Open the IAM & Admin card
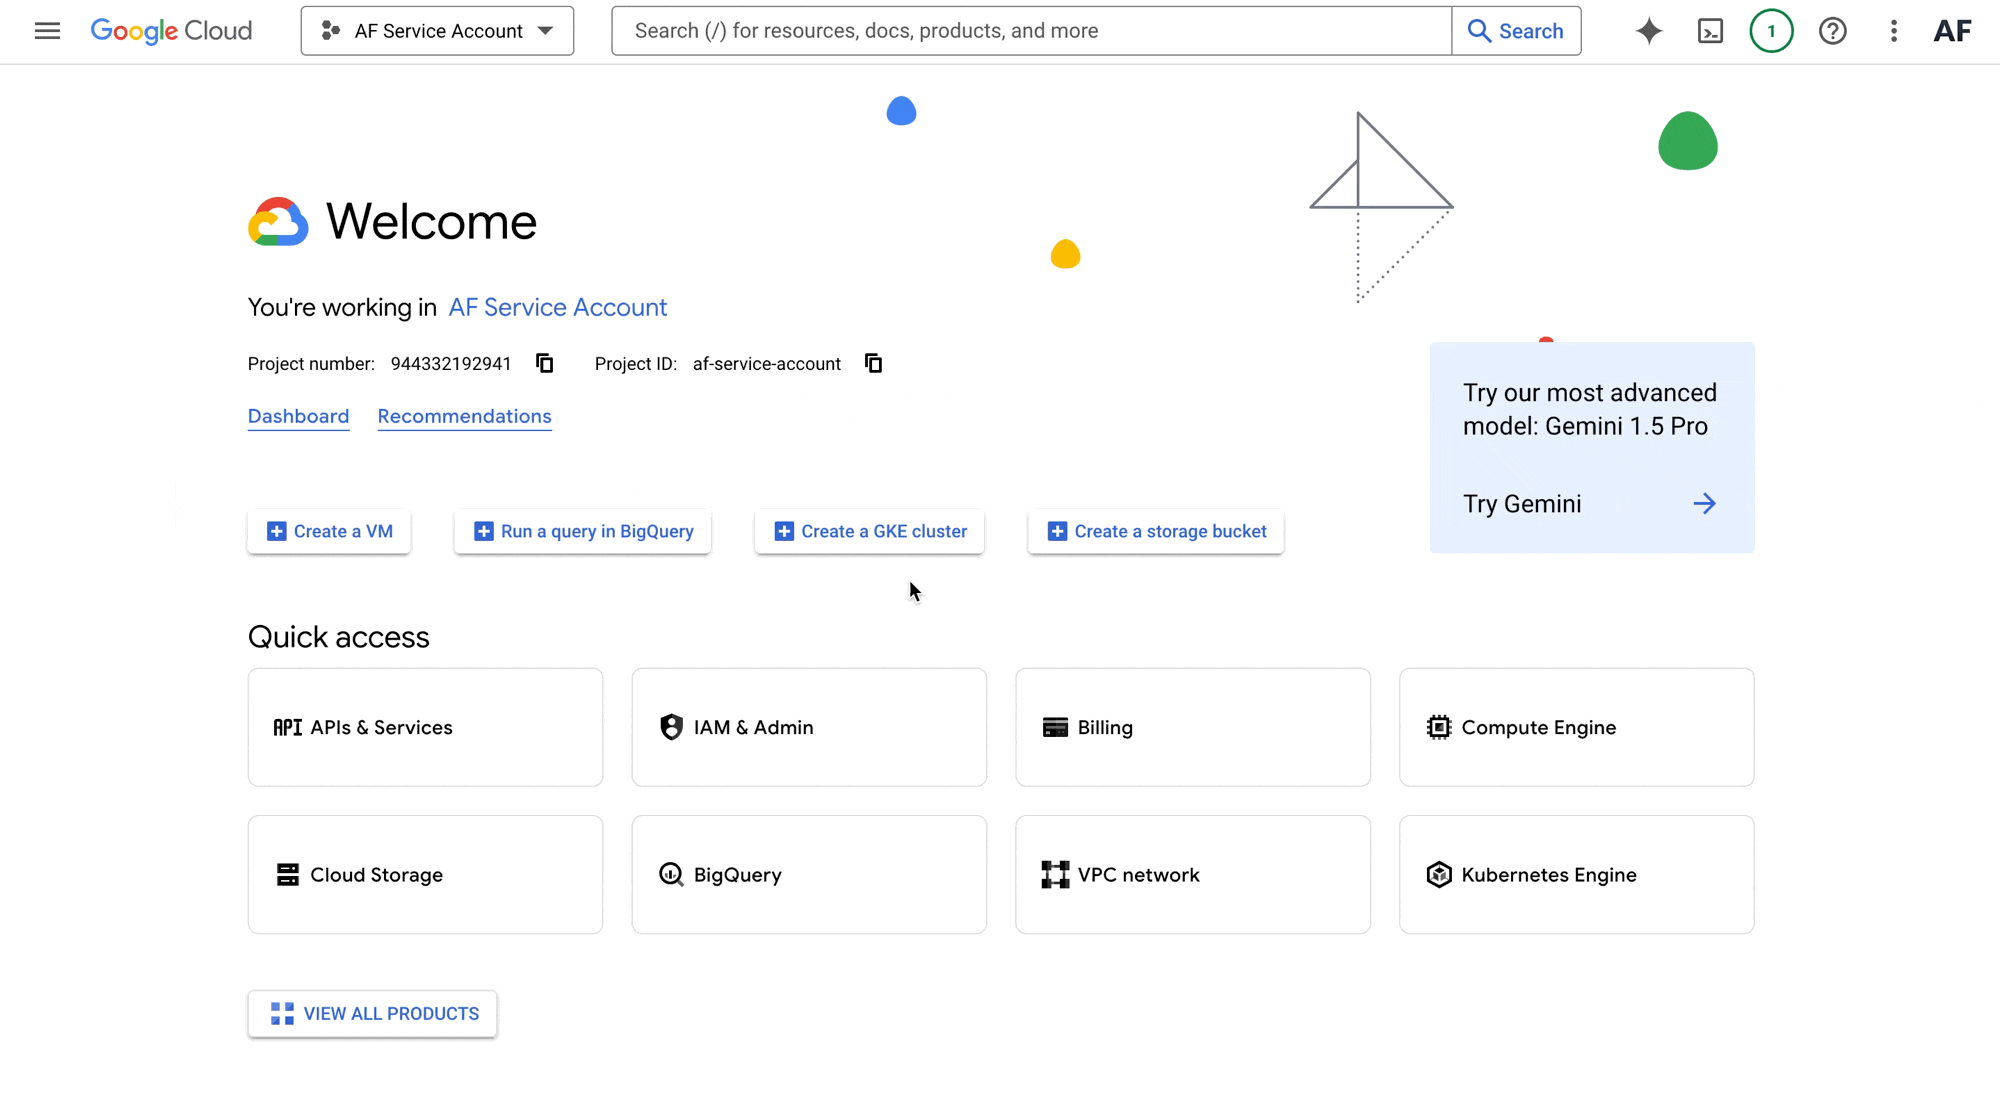The image size is (2000, 1093). [809, 727]
